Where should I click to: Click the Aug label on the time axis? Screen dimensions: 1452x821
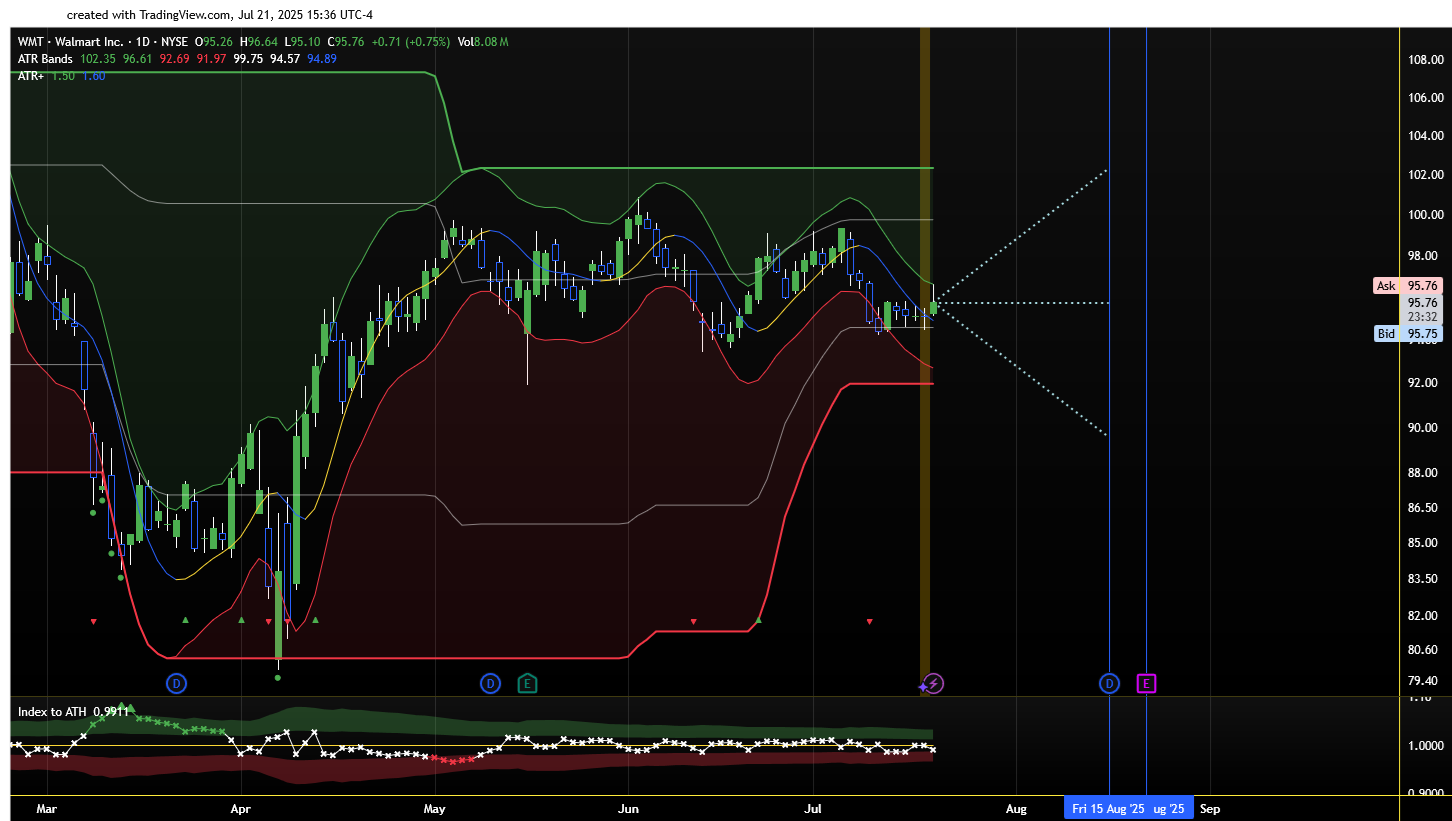(x=1016, y=808)
